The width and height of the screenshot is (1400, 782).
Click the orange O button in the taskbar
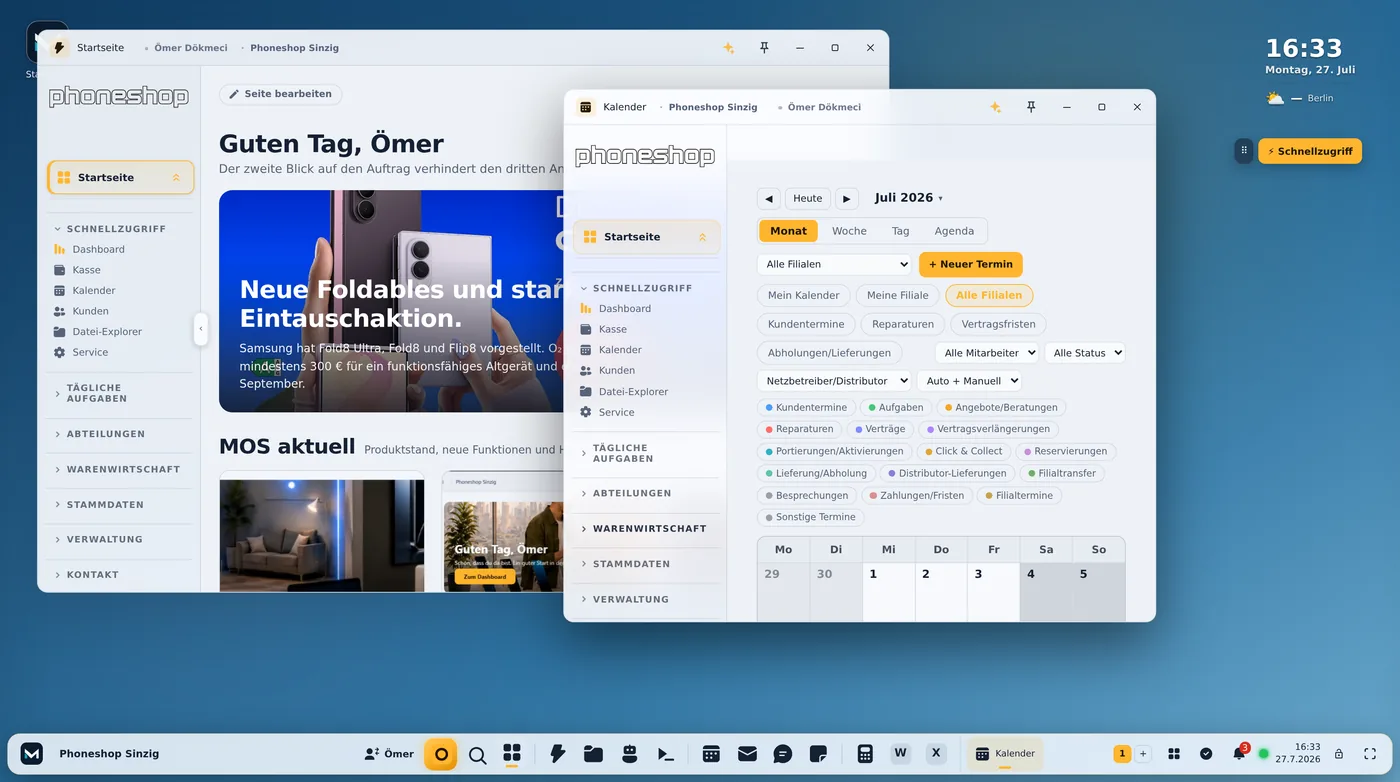[x=441, y=754]
